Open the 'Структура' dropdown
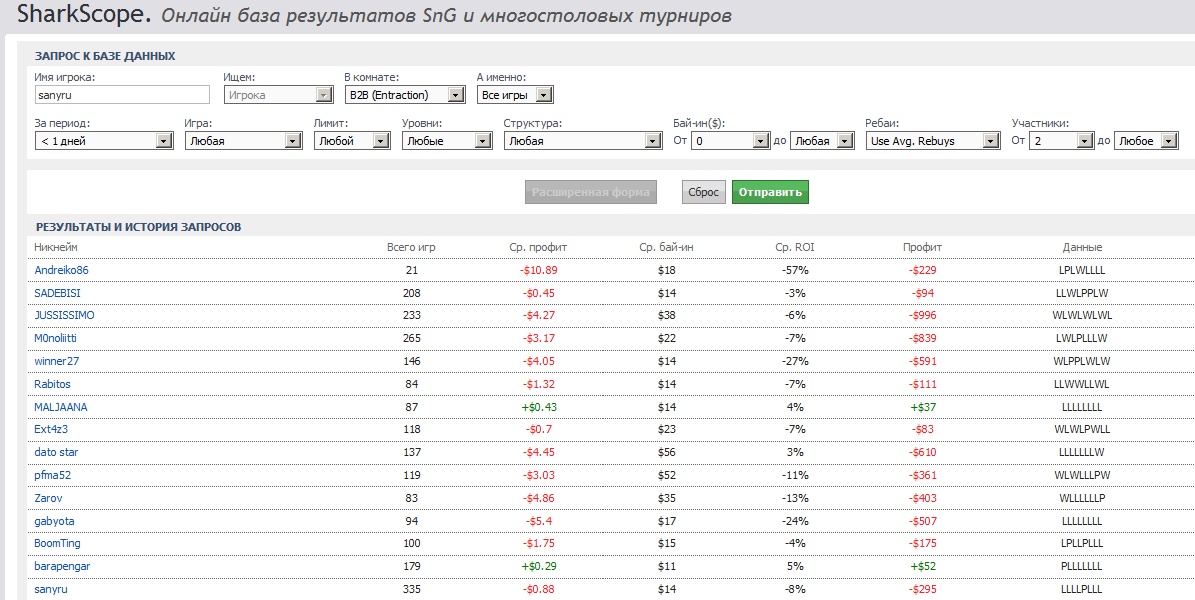This screenshot has width=1195, height=600. click(582, 141)
